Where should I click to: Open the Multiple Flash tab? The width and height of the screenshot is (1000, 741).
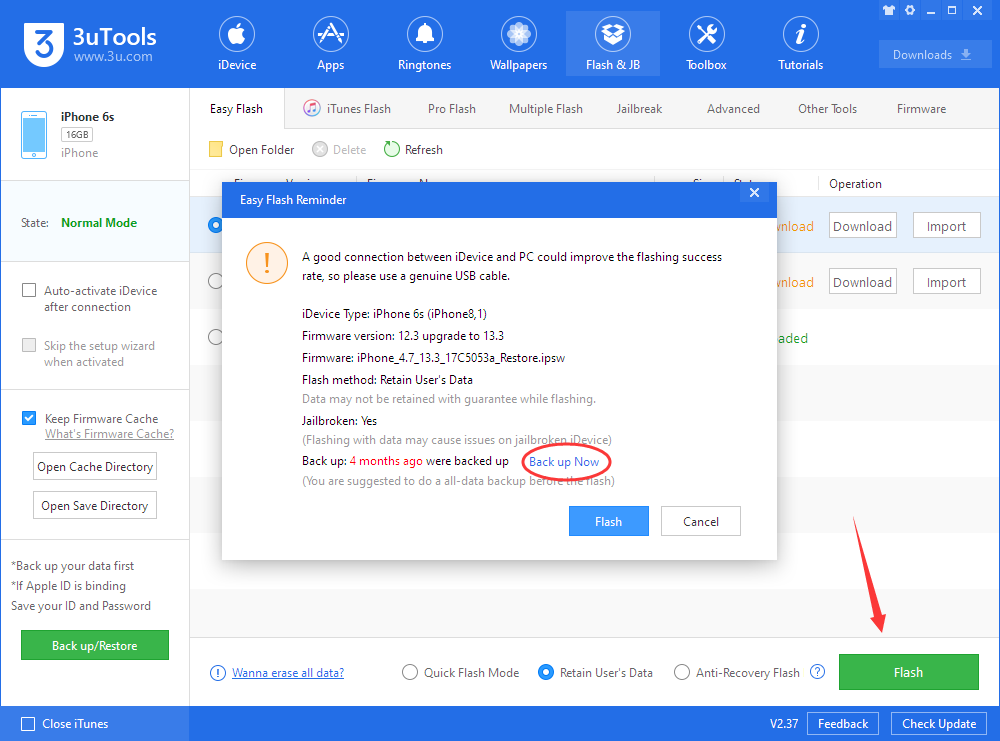(545, 109)
